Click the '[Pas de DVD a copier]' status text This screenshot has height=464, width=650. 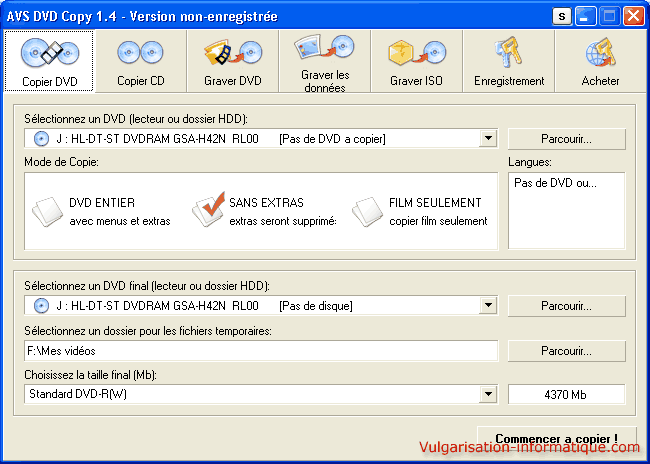point(332,139)
